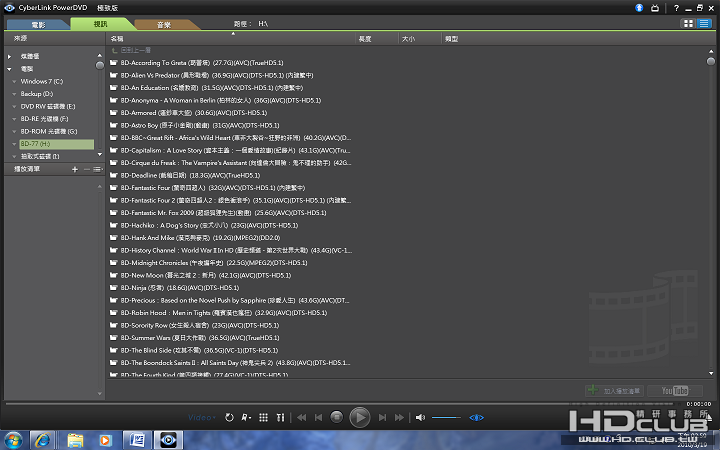Click the Stop button
Screen dimensions: 720x450
[x=337, y=417]
